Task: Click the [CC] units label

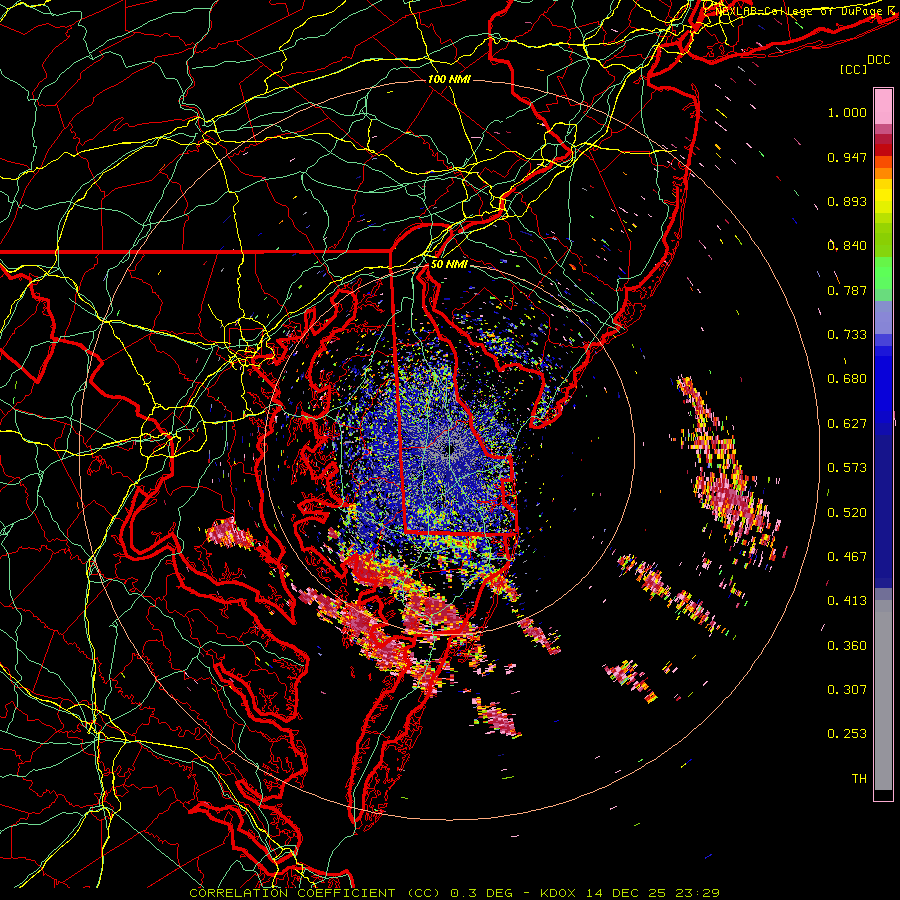Action: (854, 69)
